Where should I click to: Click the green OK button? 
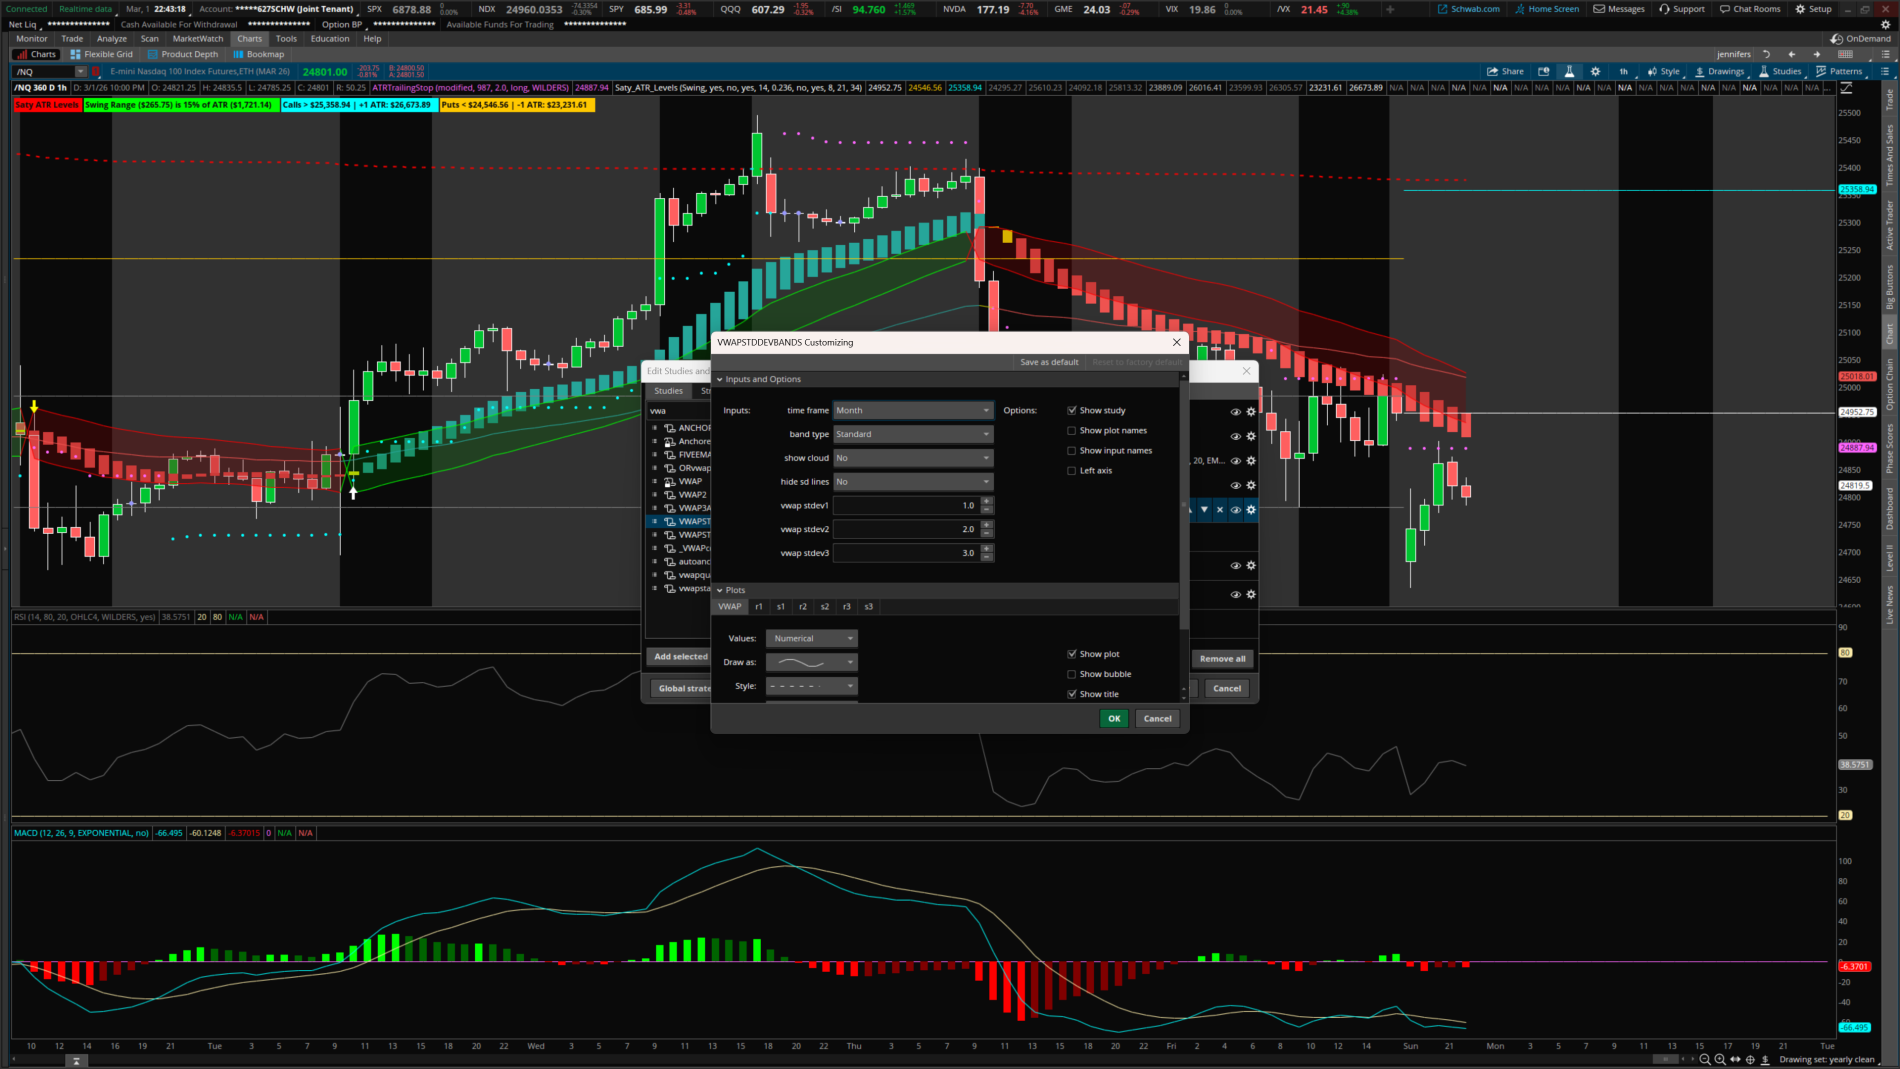pyautogui.click(x=1114, y=719)
